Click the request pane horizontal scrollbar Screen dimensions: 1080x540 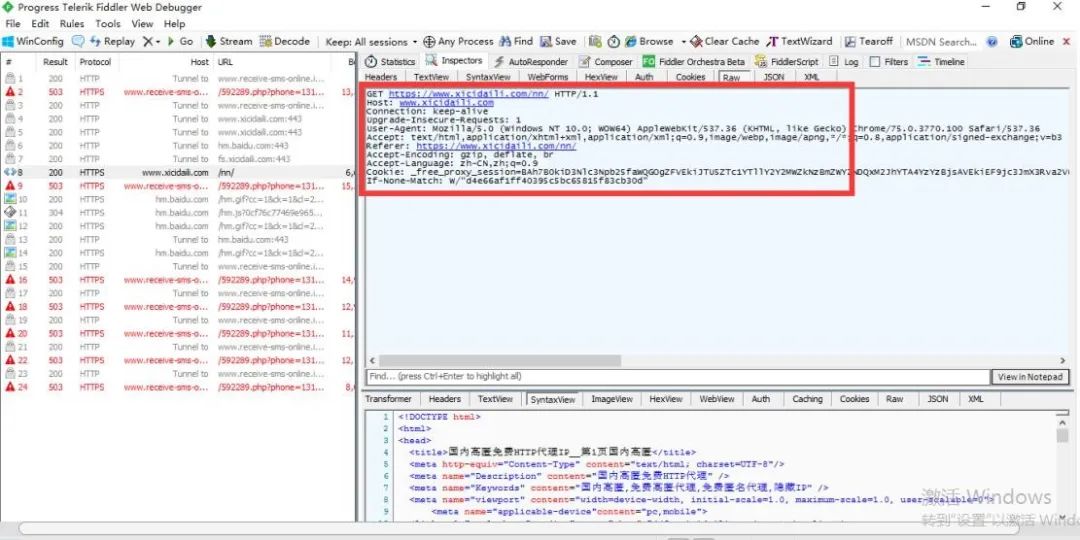point(700,360)
